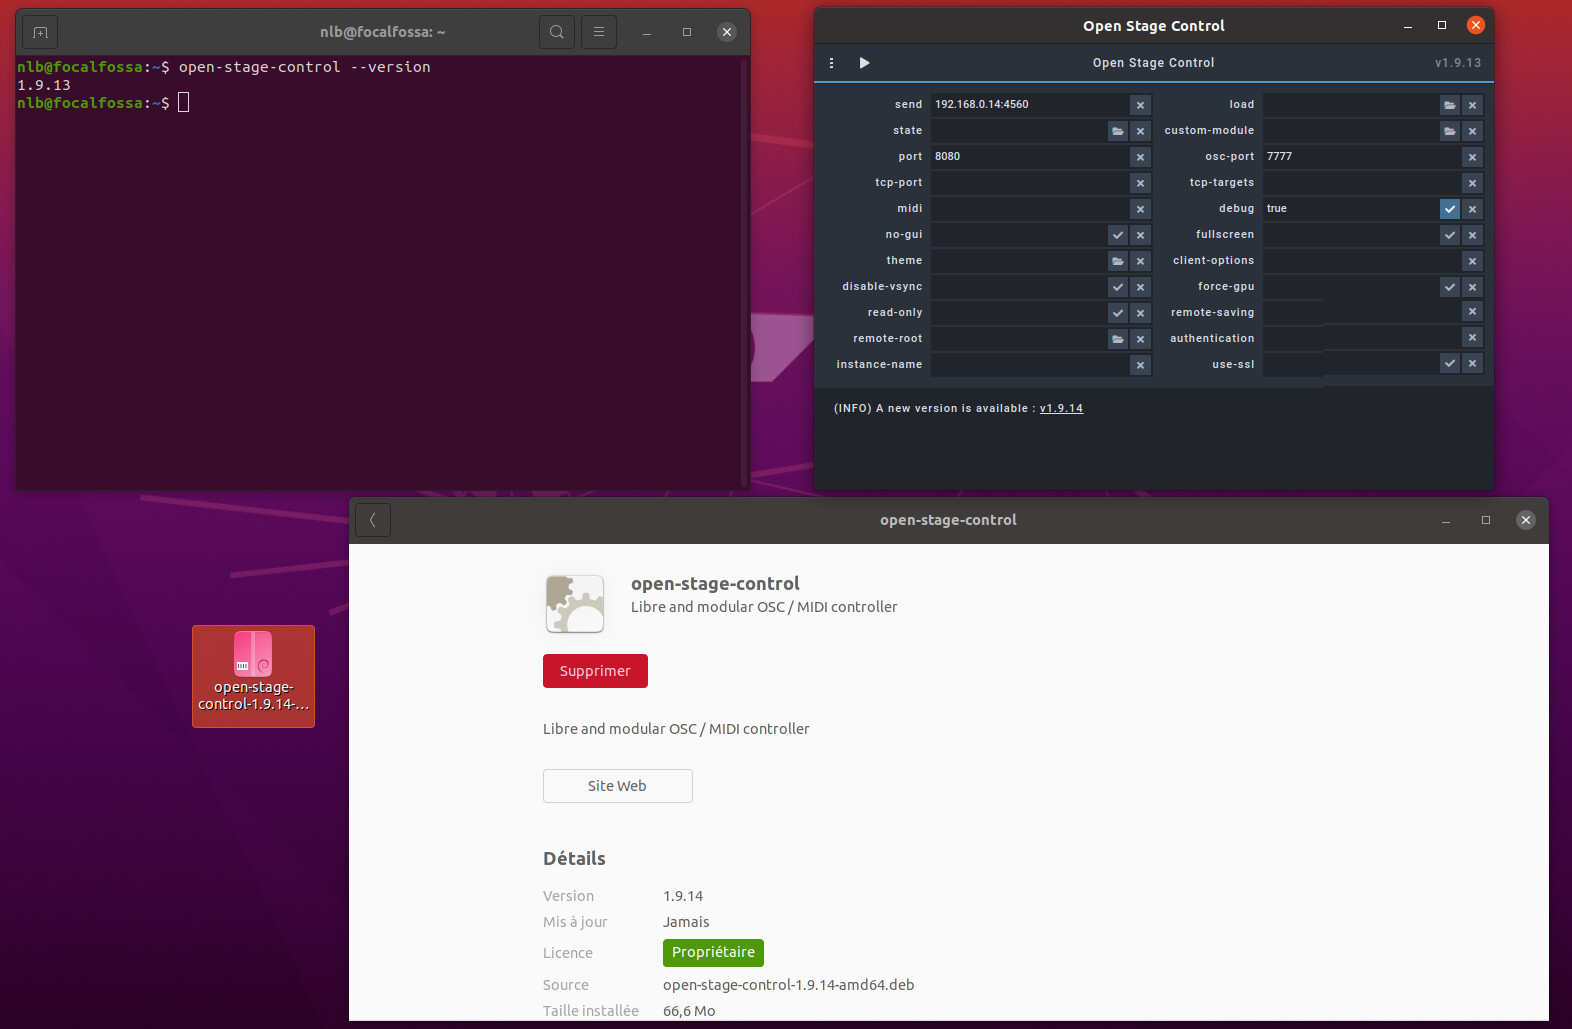The height and width of the screenshot is (1029, 1572).
Task: Enable the disable-vsync option
Action: (x=1118, y=287)
